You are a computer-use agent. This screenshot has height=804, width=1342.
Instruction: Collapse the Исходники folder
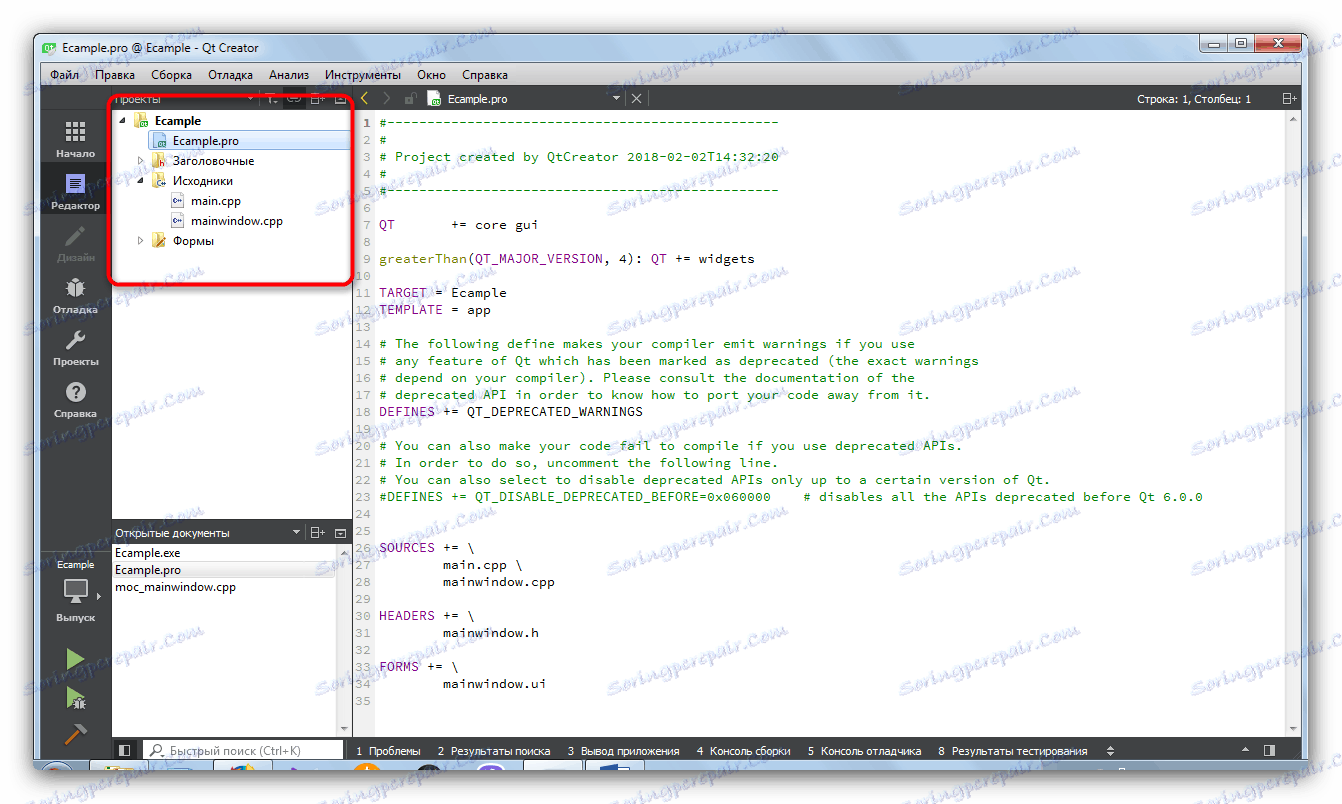[141, 181]
